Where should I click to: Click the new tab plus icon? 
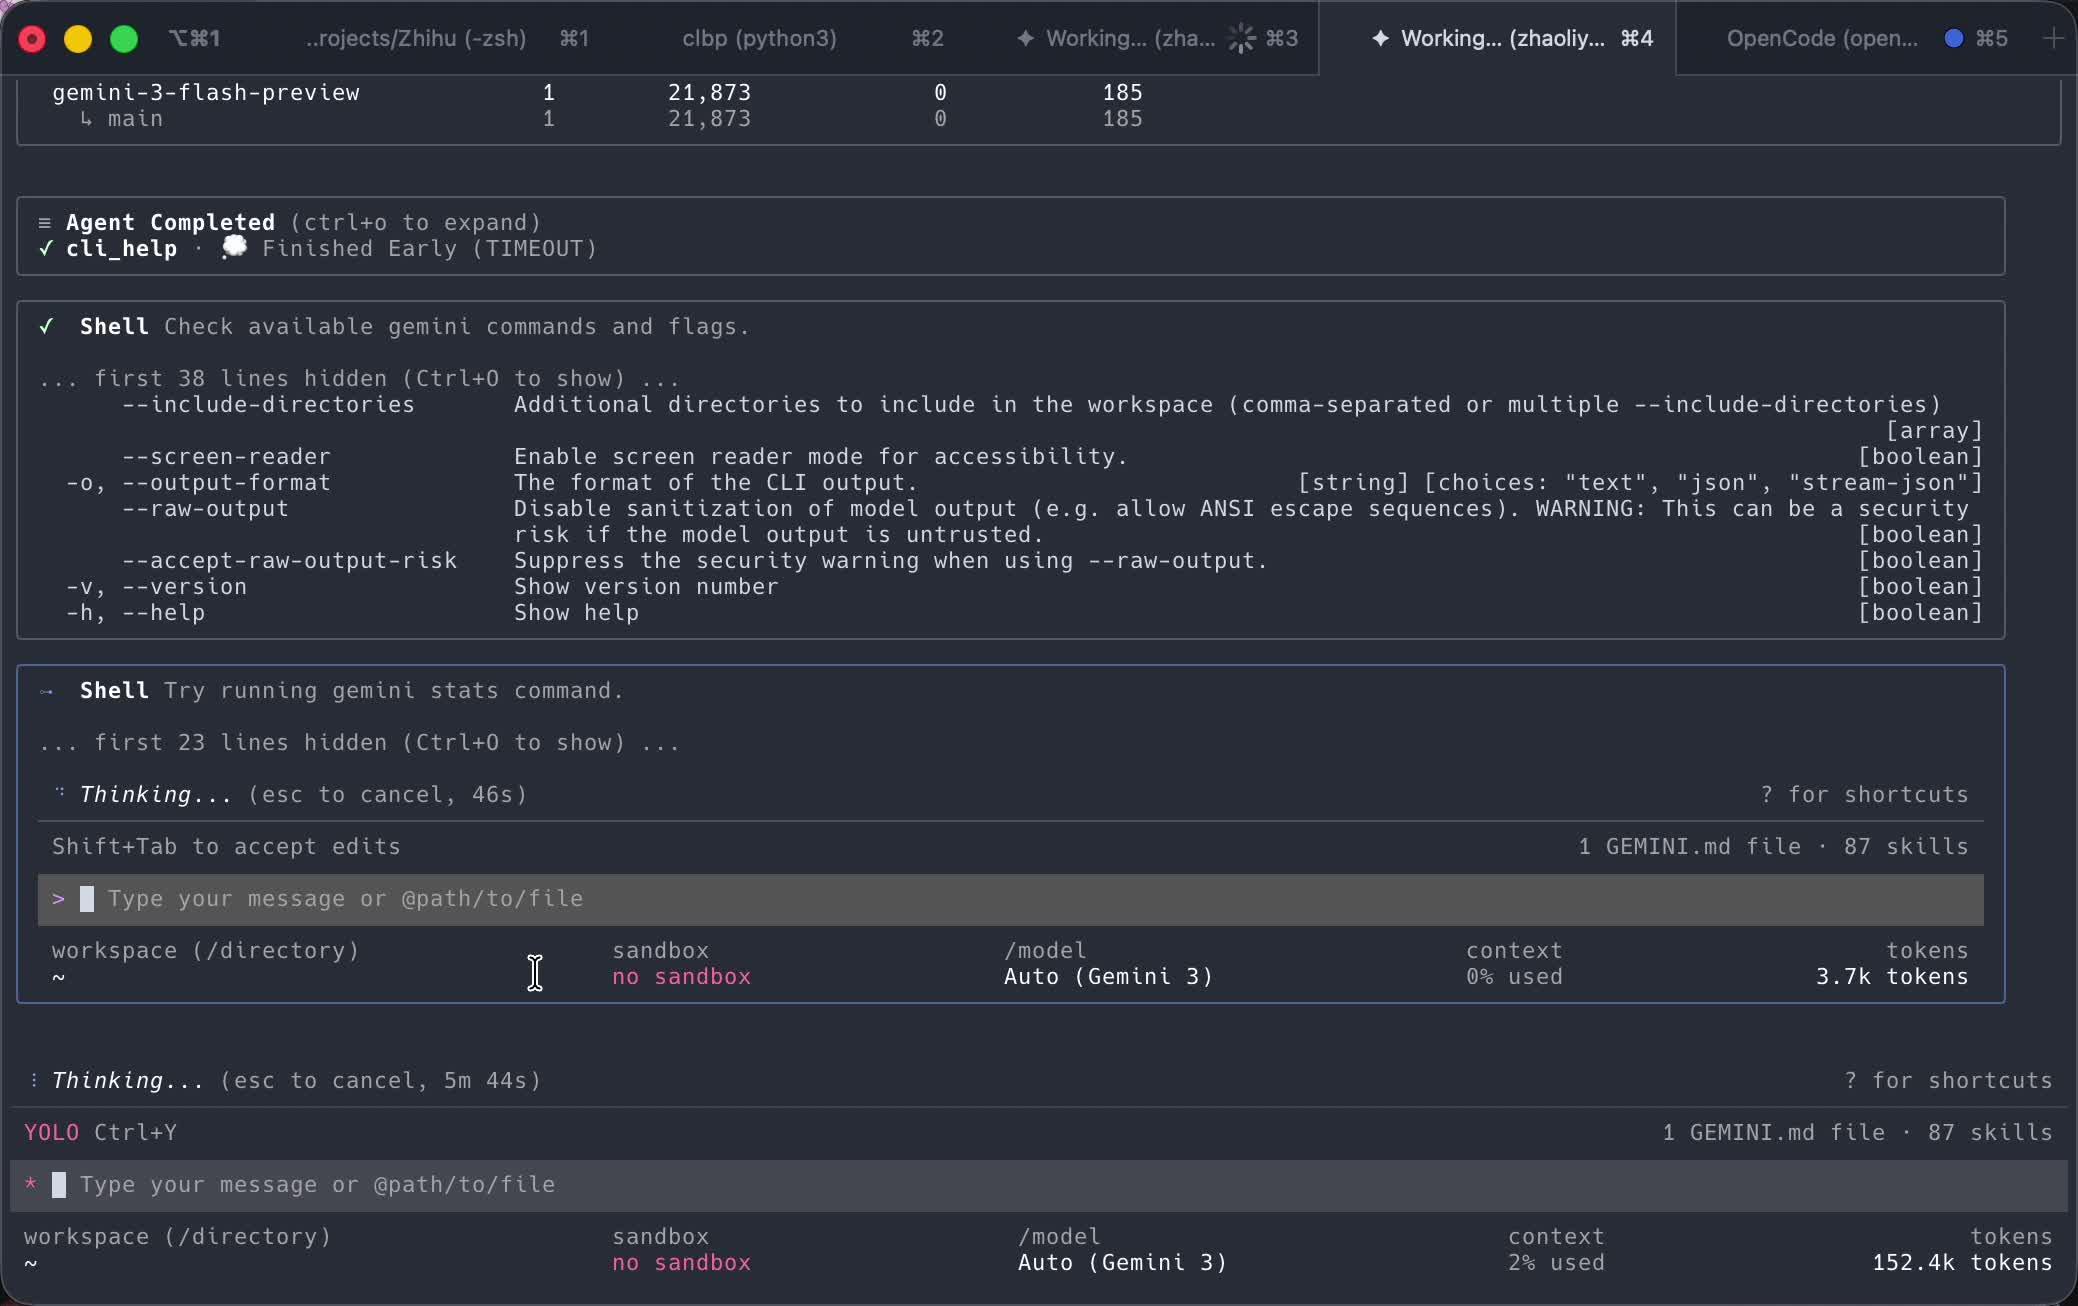tap(2053, 38)
